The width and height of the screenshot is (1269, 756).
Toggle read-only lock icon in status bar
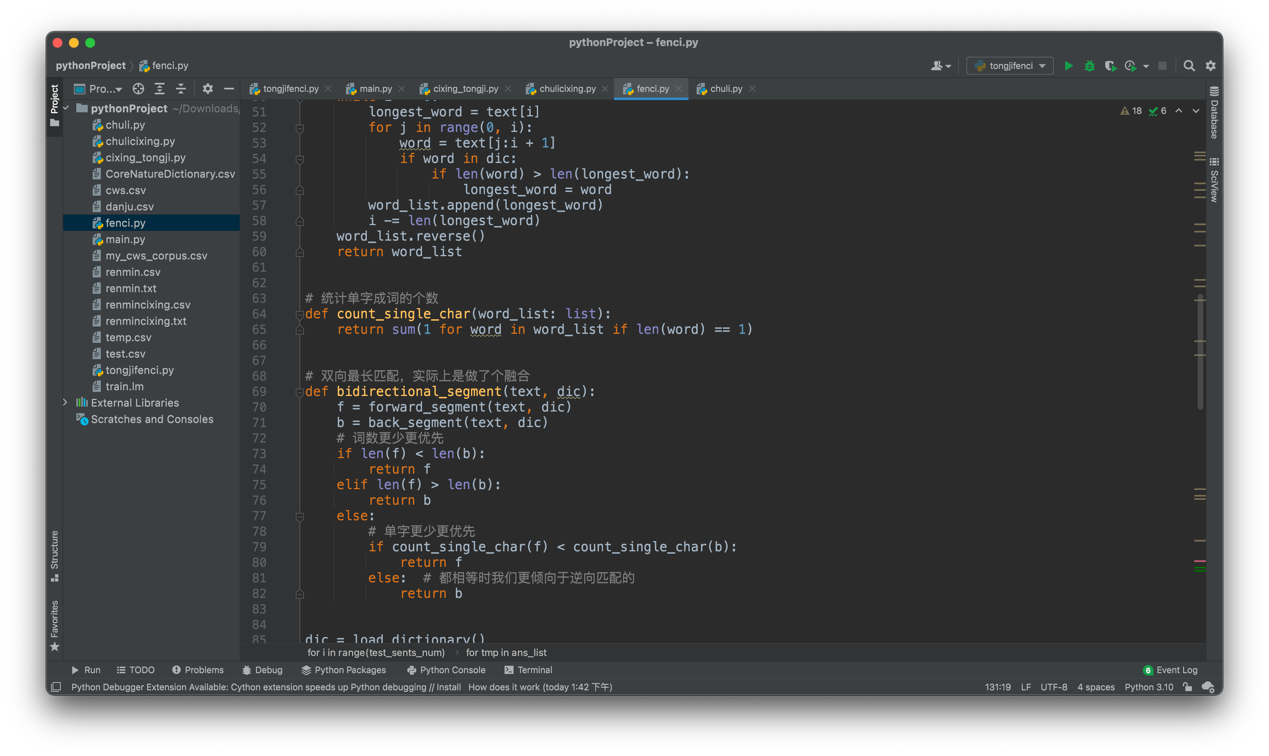pos(1187,687)
